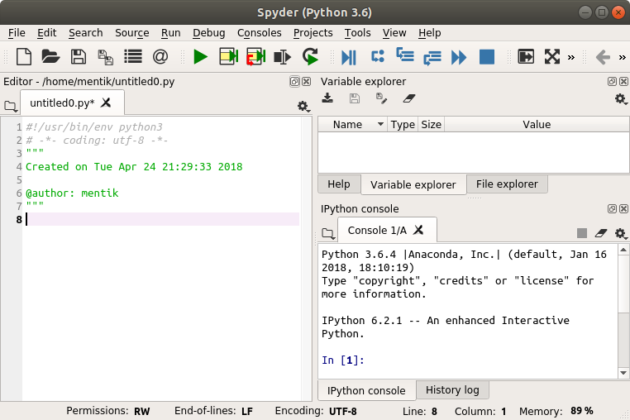Open a file with the folder icon
630x420 pixels.
pyautogui.click(x=51, y=57)
